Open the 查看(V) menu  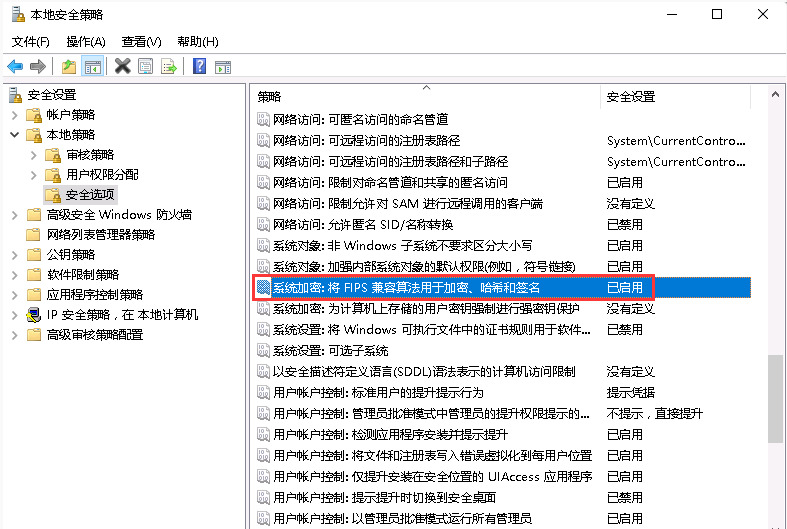pyautogui.click(x=141, y=41)
